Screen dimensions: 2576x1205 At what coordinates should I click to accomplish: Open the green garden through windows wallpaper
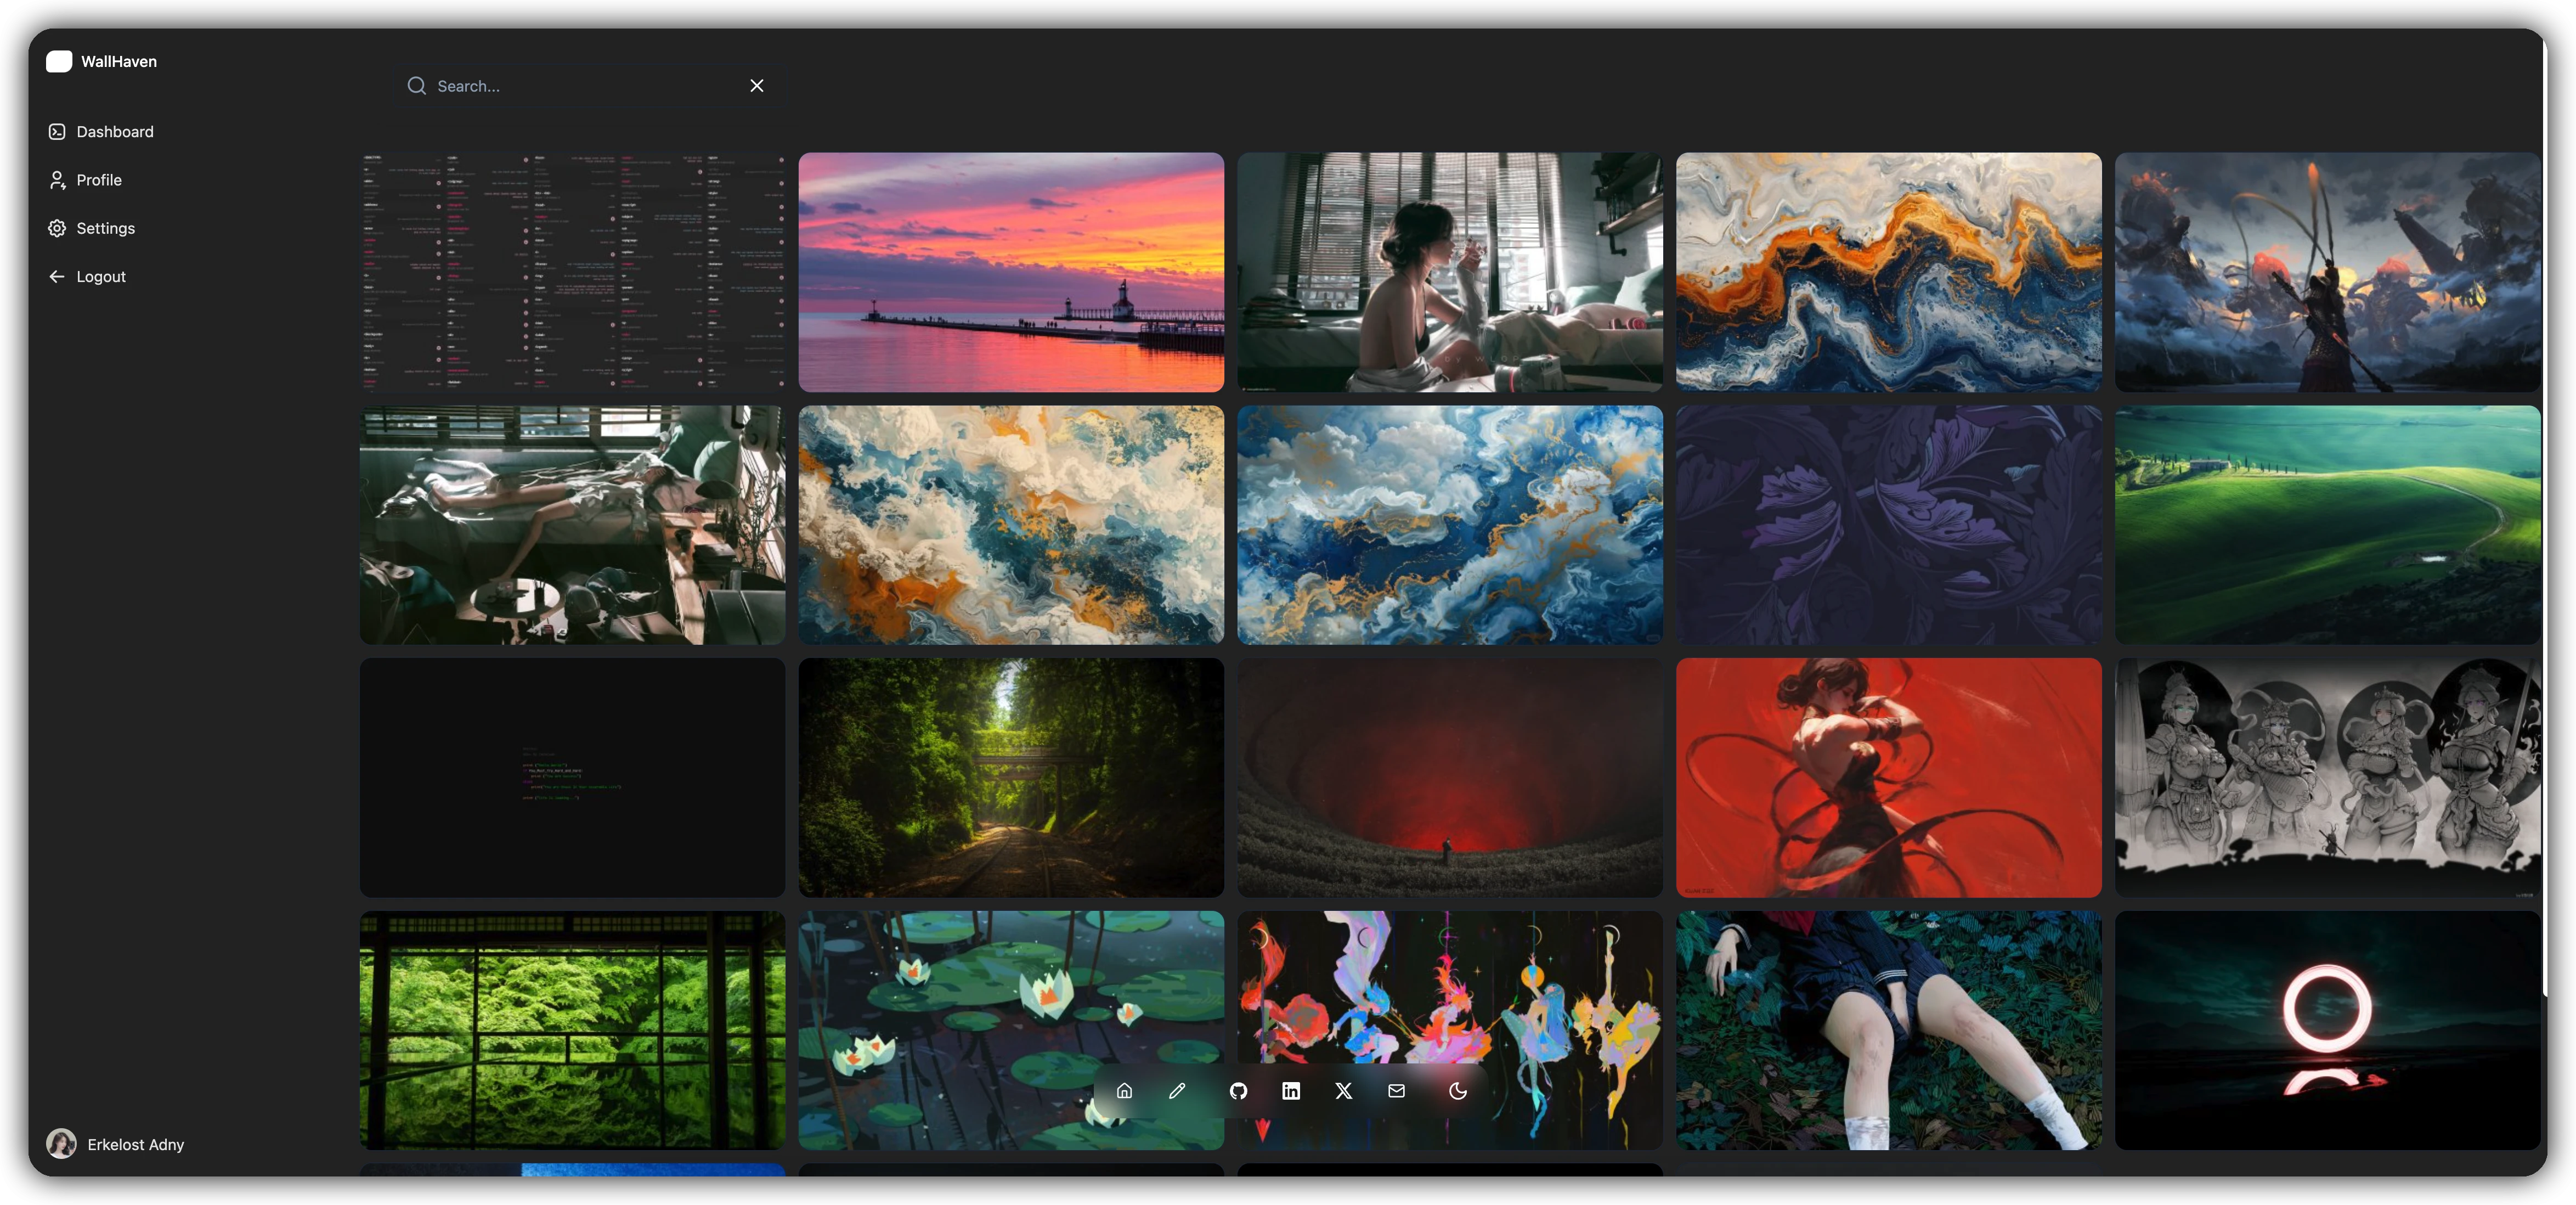pyautogui.click(x=572, y=1030)
